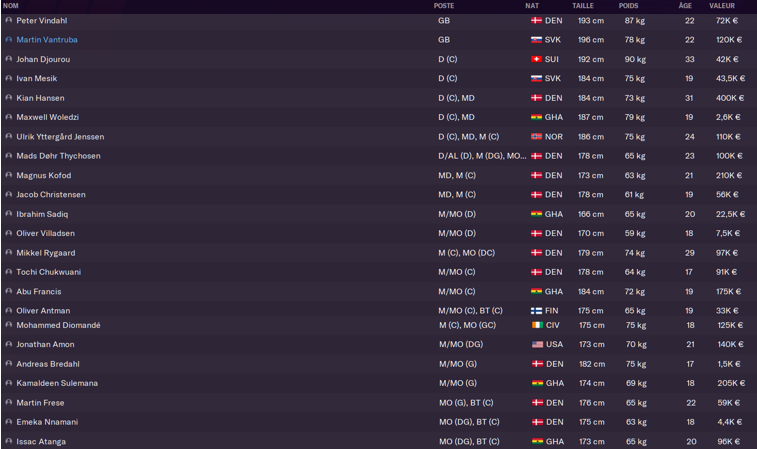757x449 pixels.
Task: Select Abu Francis value 175K €
Action: tap(729, 292)
